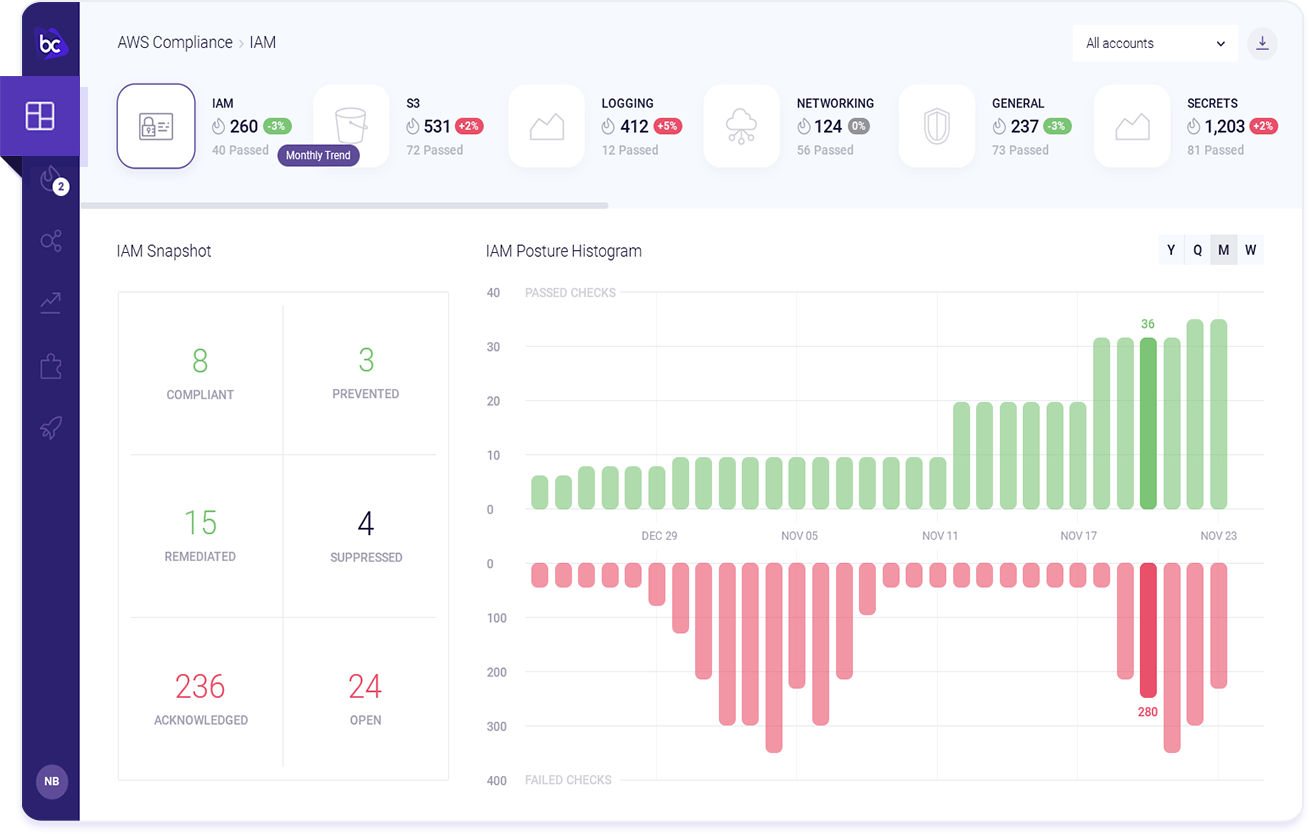Open the 24 Open snapshot tile
Viewport: 1309px width, 834px height.
pos(365,698)
